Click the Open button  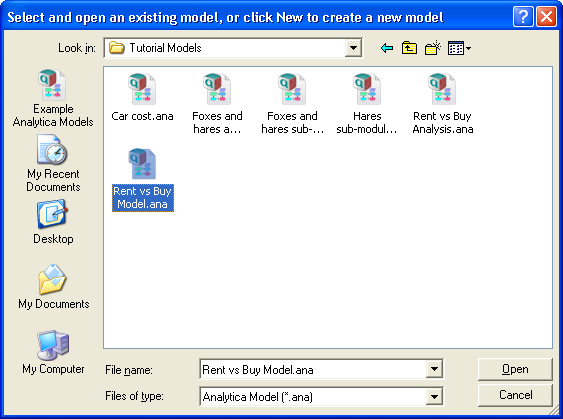(515, 369)
